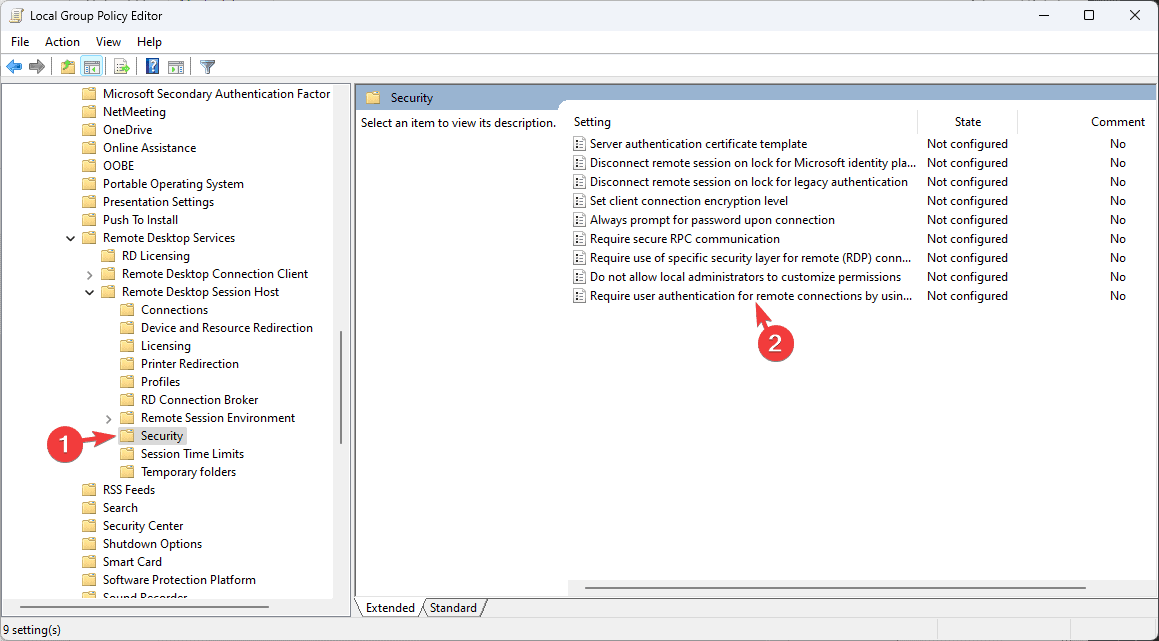The height and width of the screenshot is (641, 1159).
Task: Click the policy icon beside Server authentication certificate template
Action: (x=580, y=144)
